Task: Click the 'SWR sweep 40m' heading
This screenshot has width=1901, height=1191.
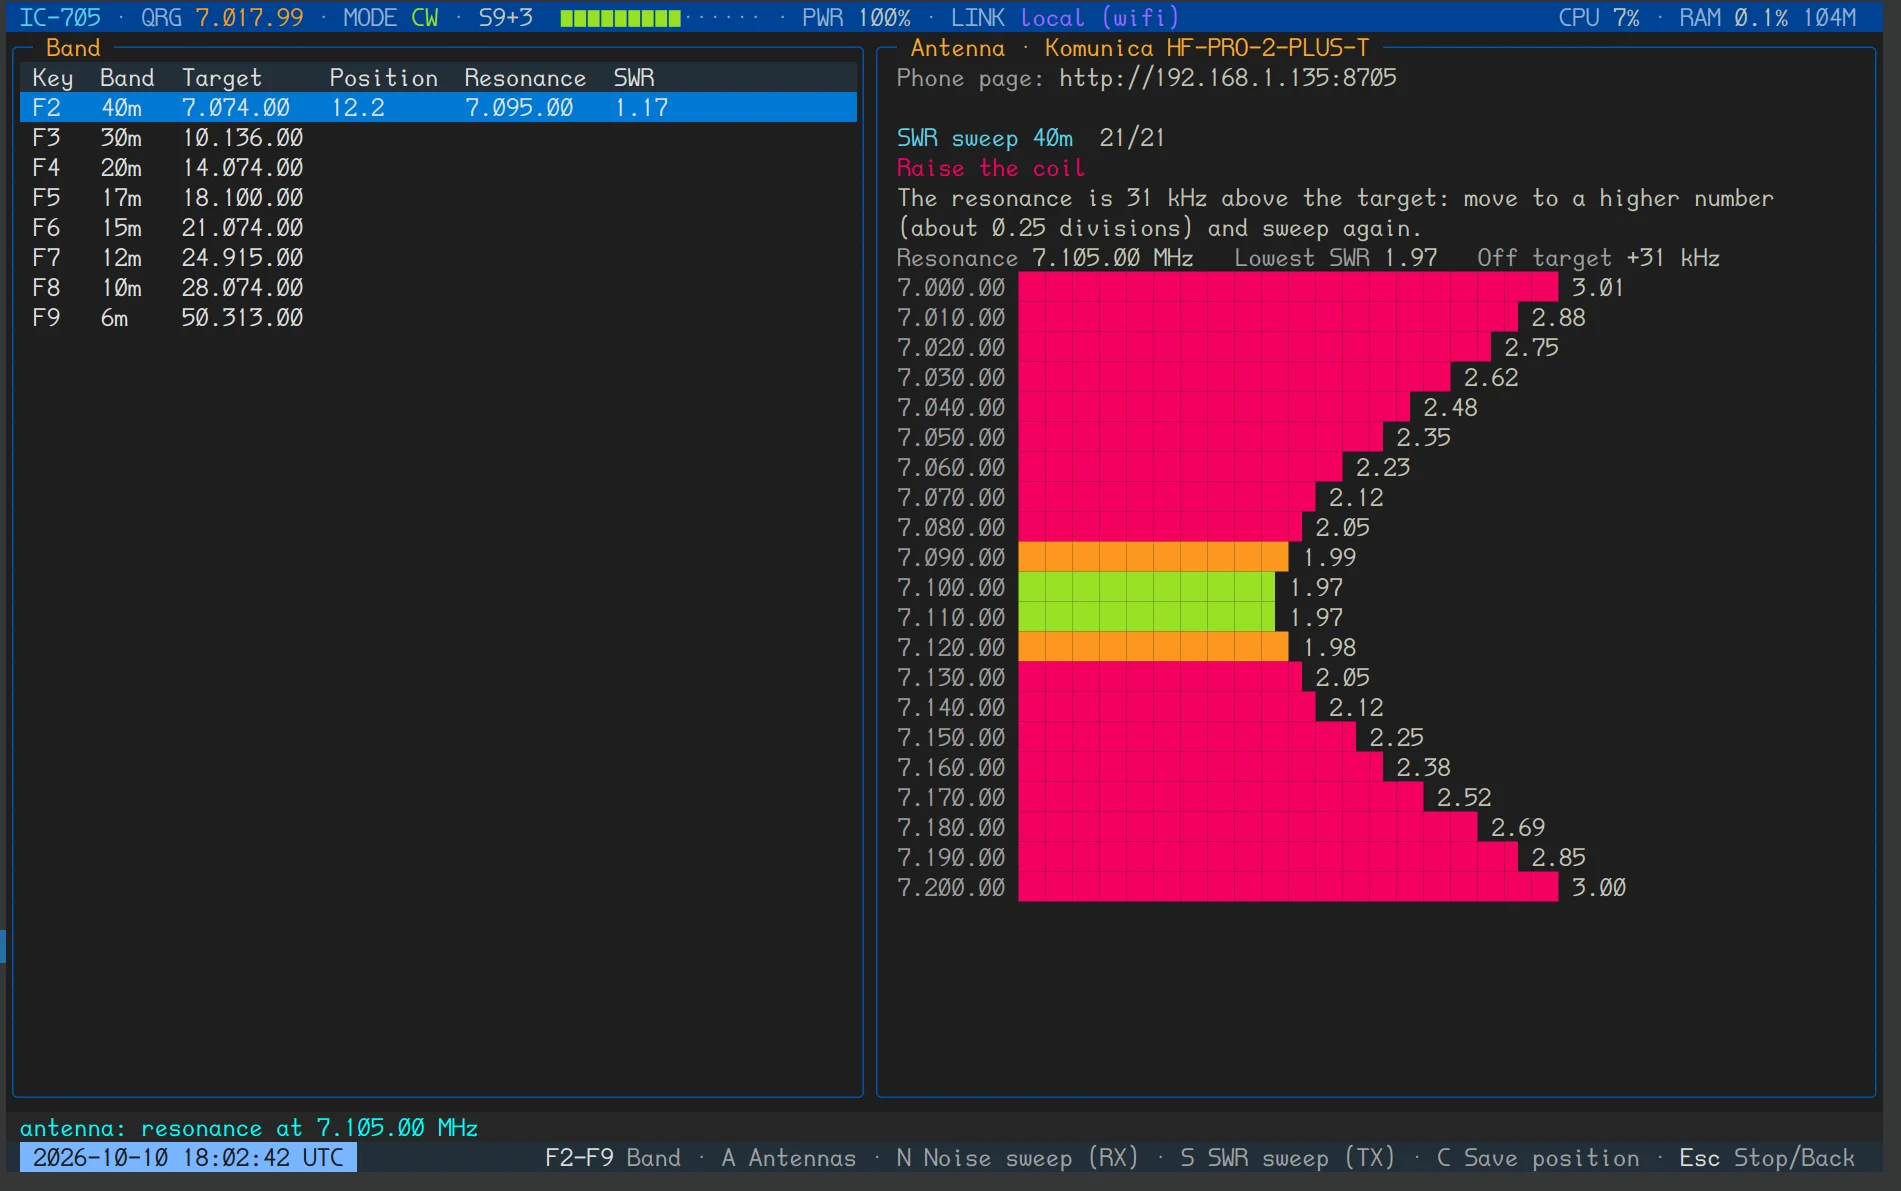Action: pos(984,138)
